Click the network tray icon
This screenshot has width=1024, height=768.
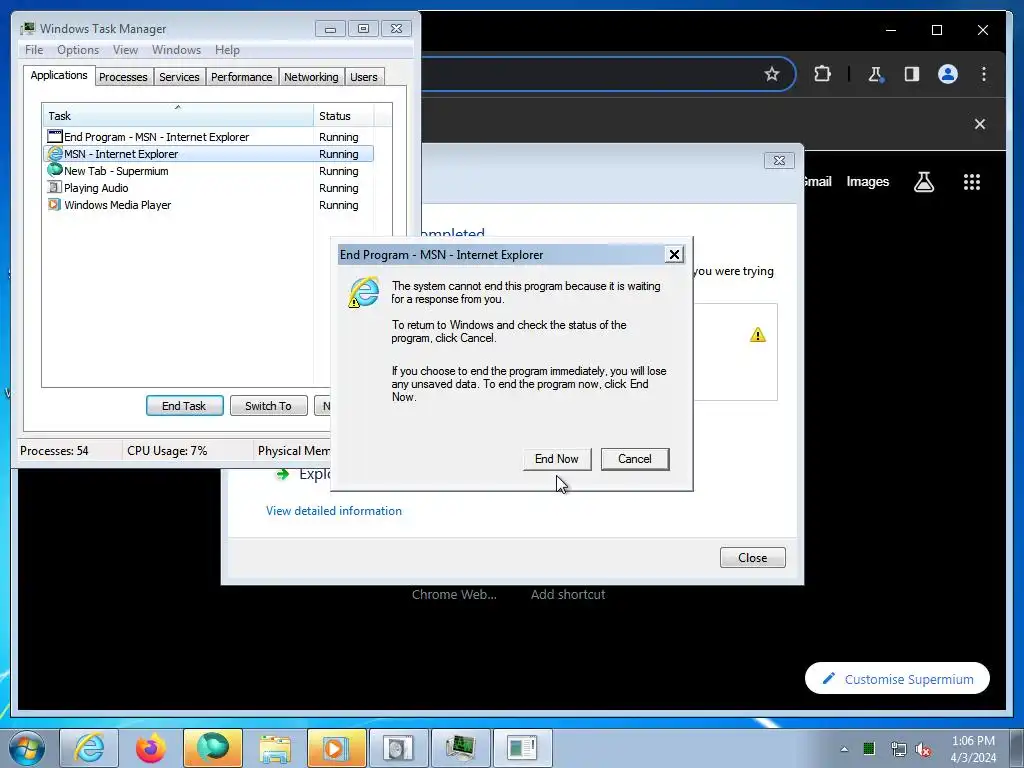[898, 749]
